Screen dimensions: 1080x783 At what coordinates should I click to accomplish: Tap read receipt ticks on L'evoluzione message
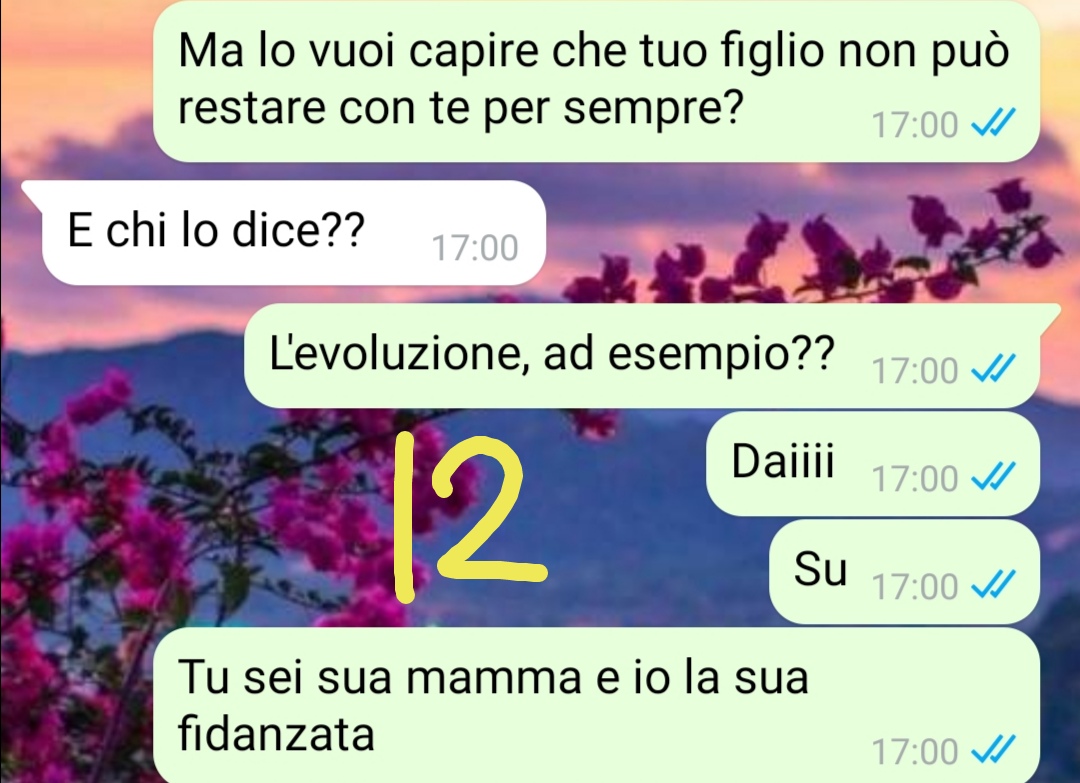pyautogui.click(x=993, y=368)
